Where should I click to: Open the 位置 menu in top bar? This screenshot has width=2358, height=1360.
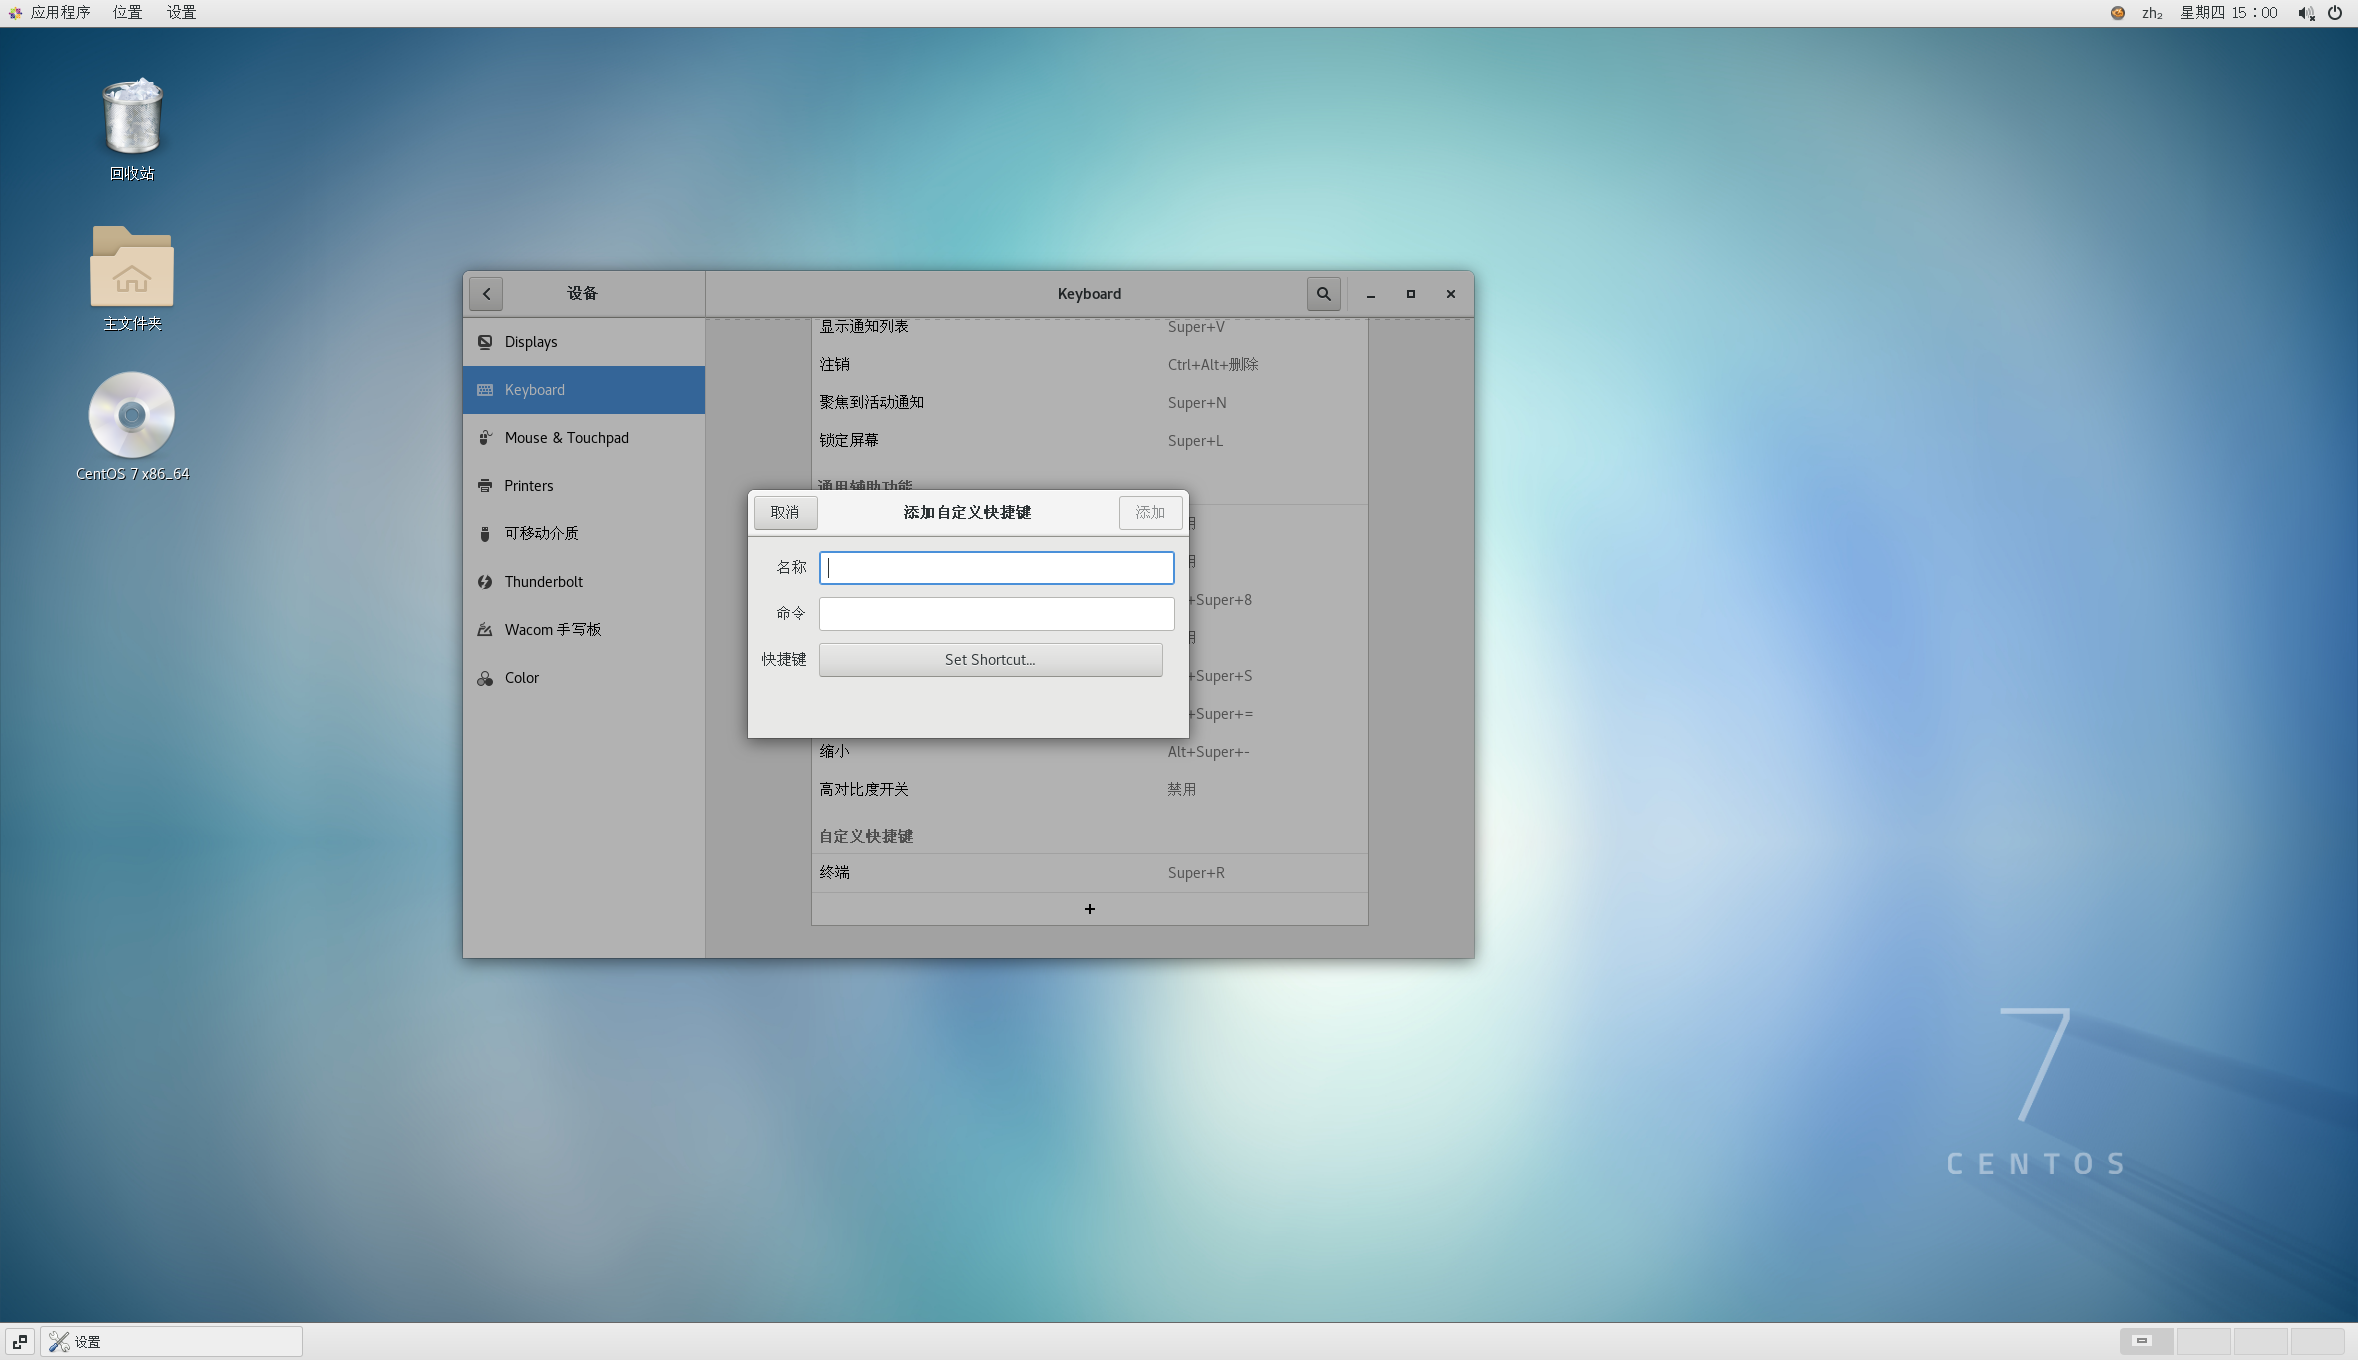(x=127, y=13)
